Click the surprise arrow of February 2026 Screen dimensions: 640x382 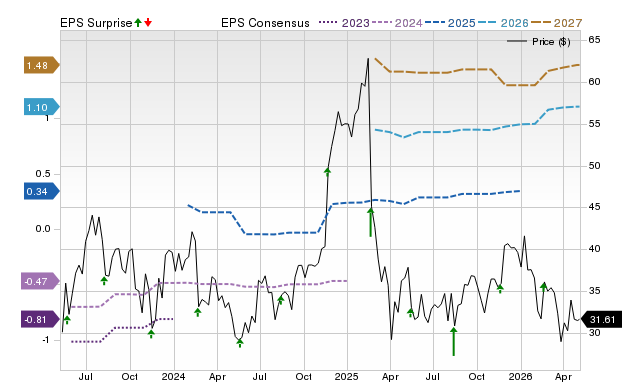coord(544,287)
